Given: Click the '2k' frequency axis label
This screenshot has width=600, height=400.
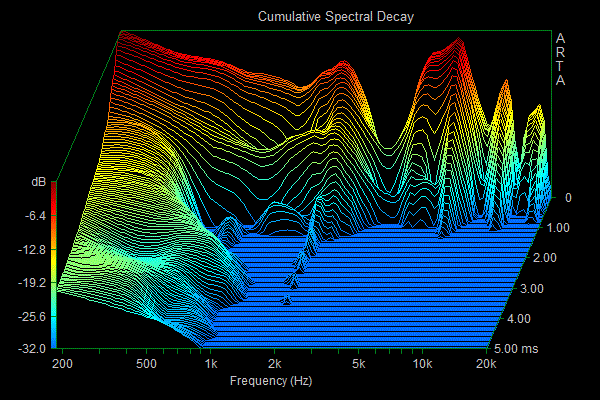Looking at the screenshot, I should (x=274, y=364).
